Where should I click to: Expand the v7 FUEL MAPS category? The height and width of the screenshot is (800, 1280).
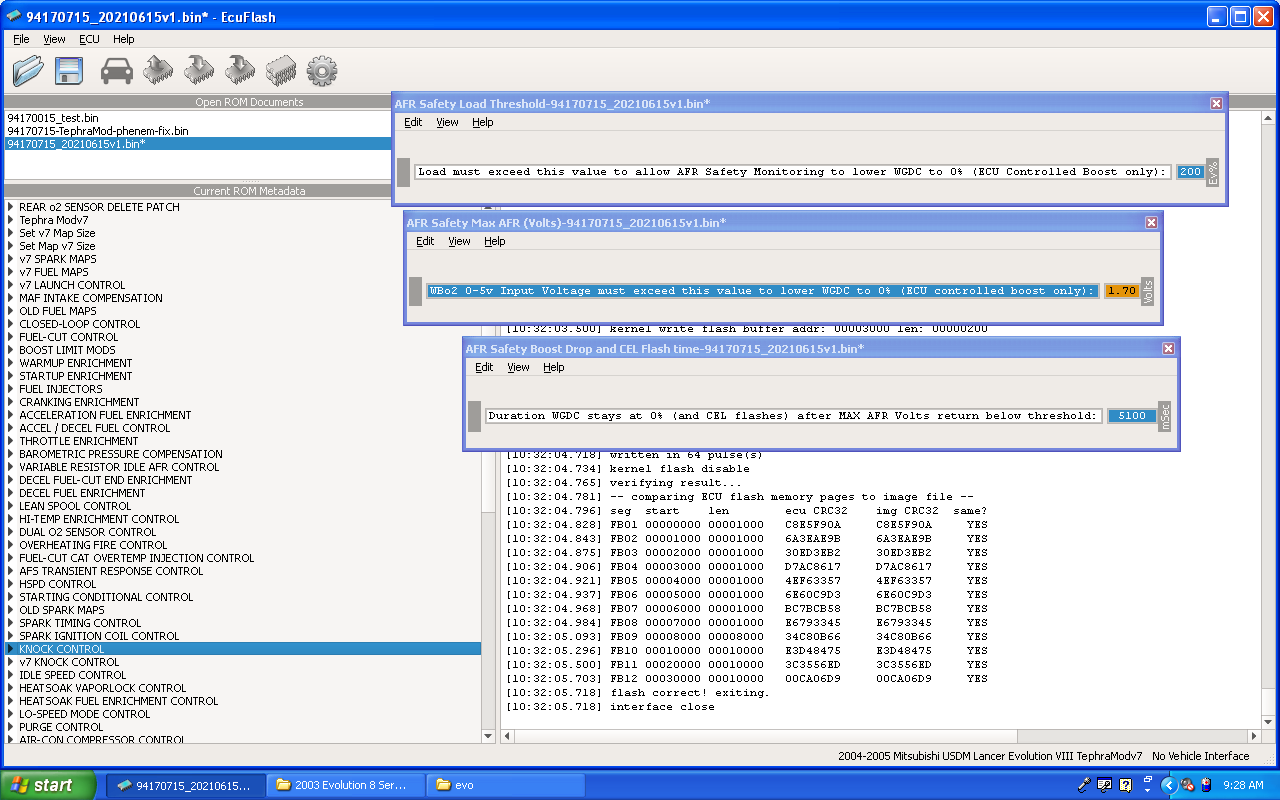coord(11,272)
